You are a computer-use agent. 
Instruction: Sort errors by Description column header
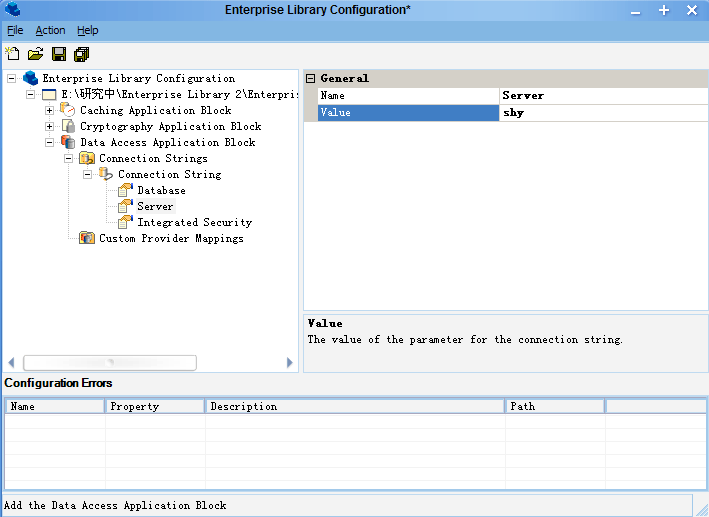[x=355, y=406]
